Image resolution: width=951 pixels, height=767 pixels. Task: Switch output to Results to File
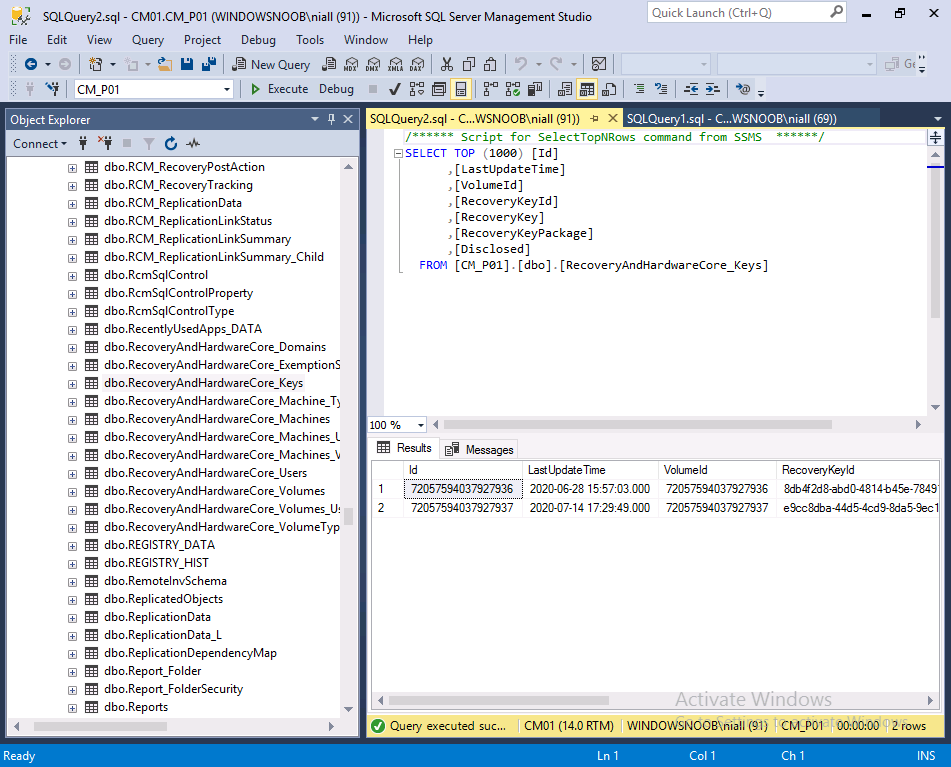(609, 89)
